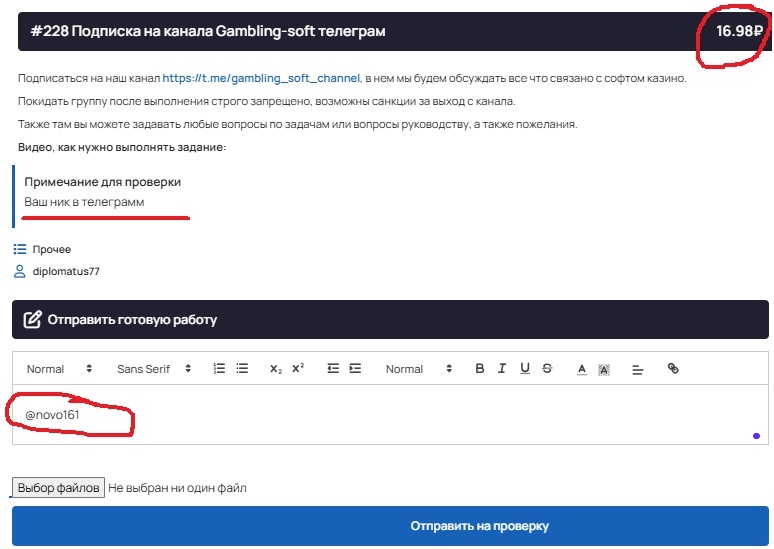
Task: Open the first Normal heading dropdown
Action: click(x=59, y=369)
